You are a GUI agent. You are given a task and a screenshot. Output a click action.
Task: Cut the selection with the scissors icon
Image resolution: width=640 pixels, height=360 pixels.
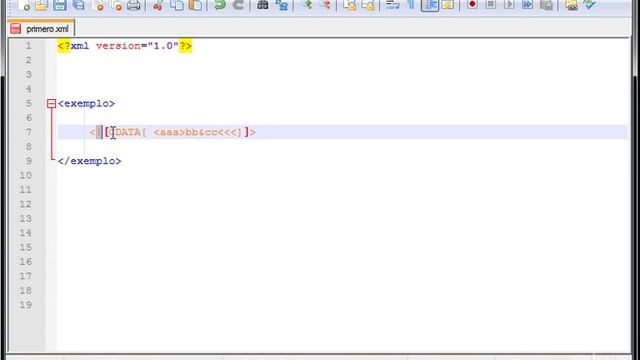pyautogui.click(x=158, y=5)
